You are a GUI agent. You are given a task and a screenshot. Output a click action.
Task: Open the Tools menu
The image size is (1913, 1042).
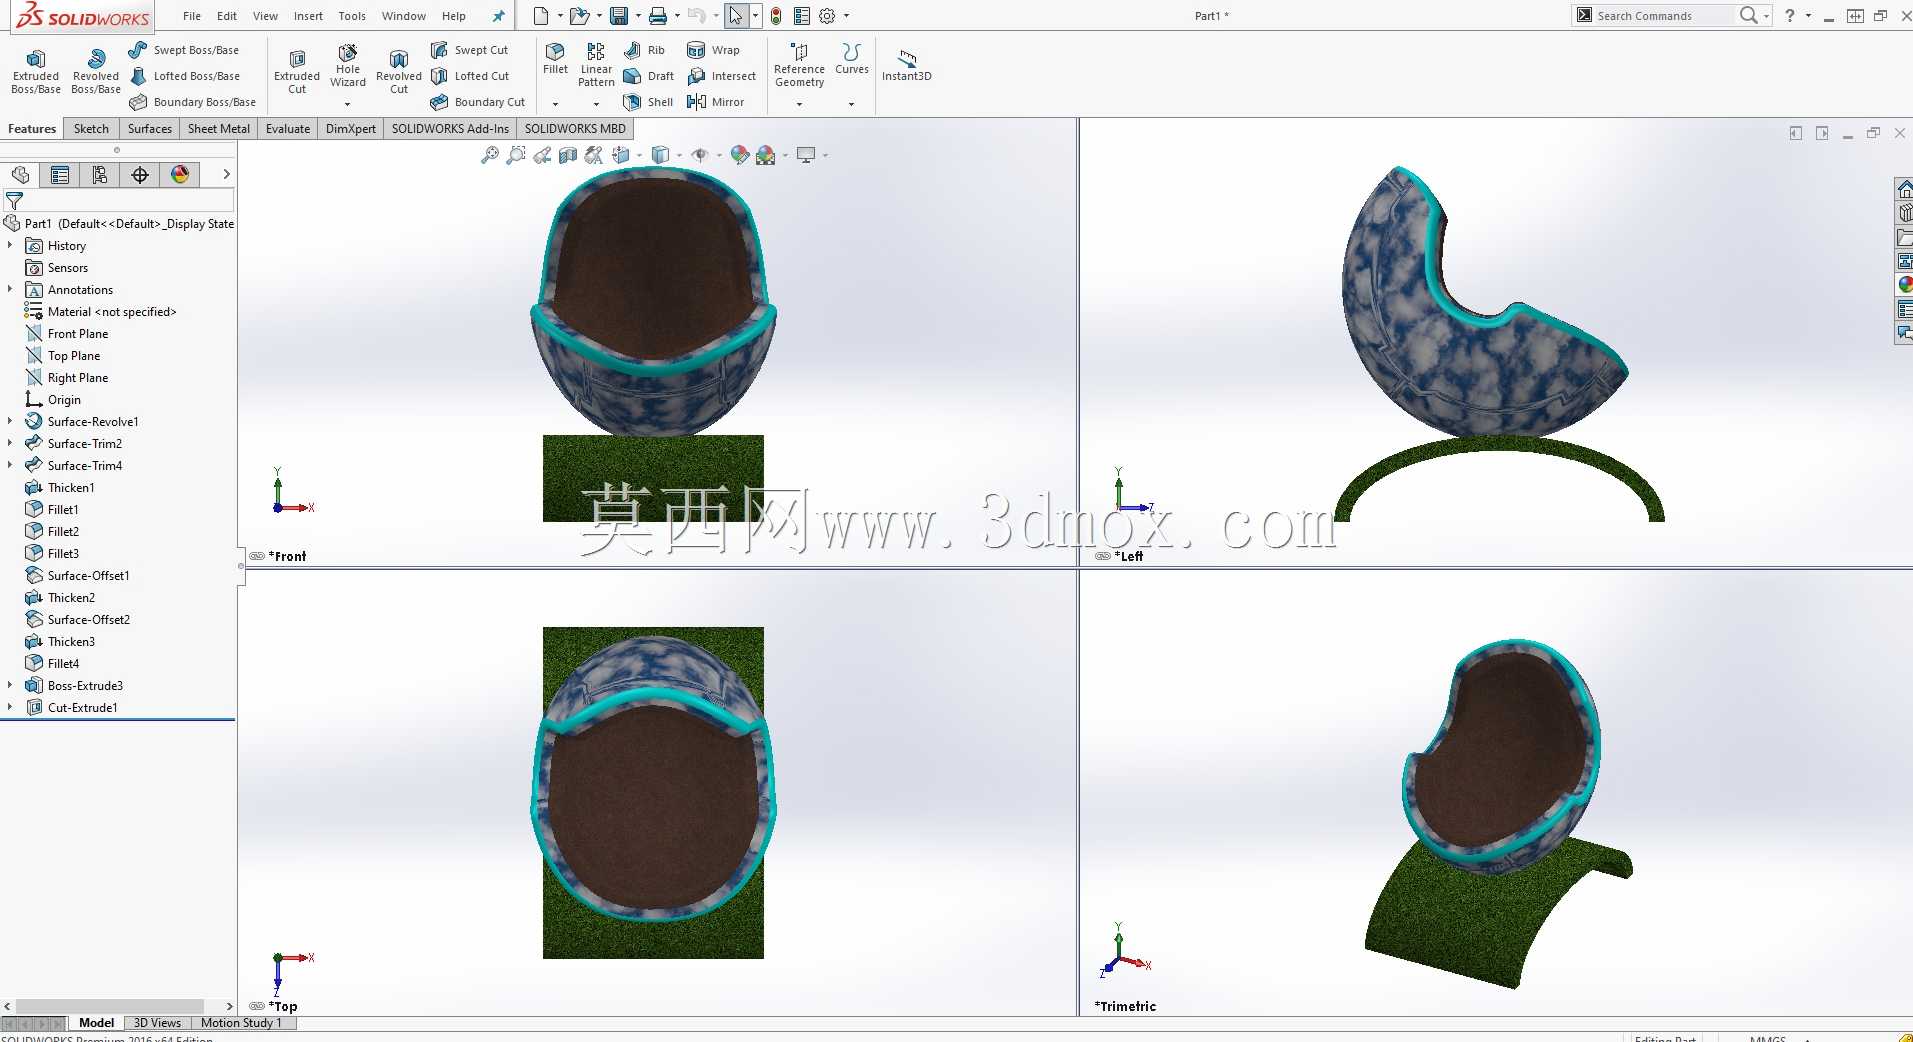(x=352, y=16)
